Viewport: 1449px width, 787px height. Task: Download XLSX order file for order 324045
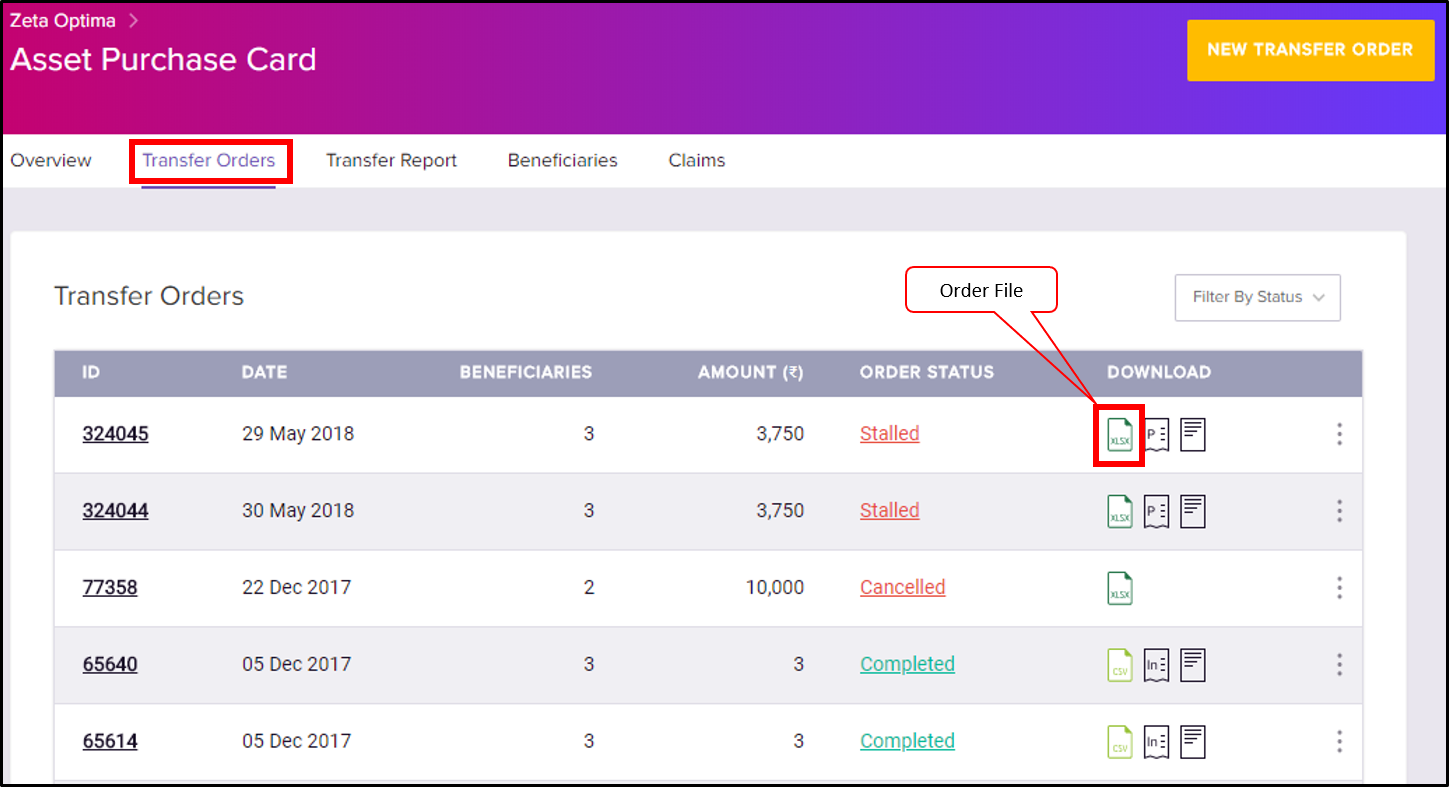point(1120,435)
